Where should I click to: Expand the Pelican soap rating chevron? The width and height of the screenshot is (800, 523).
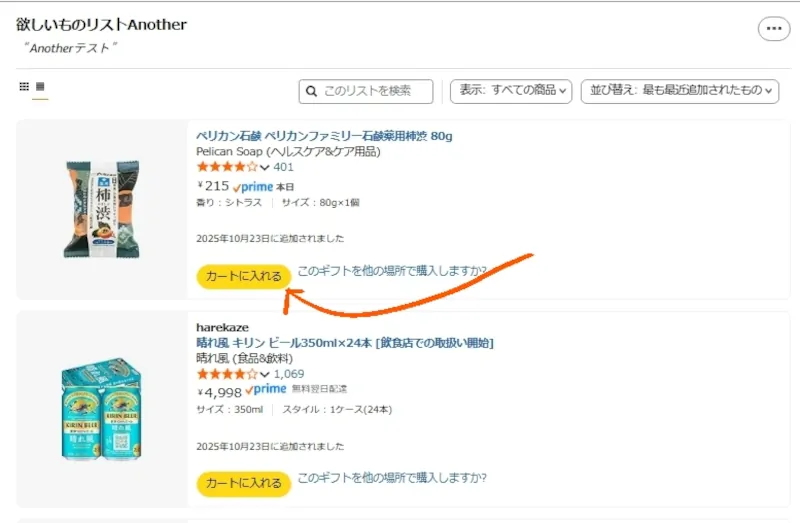(265, 168)
